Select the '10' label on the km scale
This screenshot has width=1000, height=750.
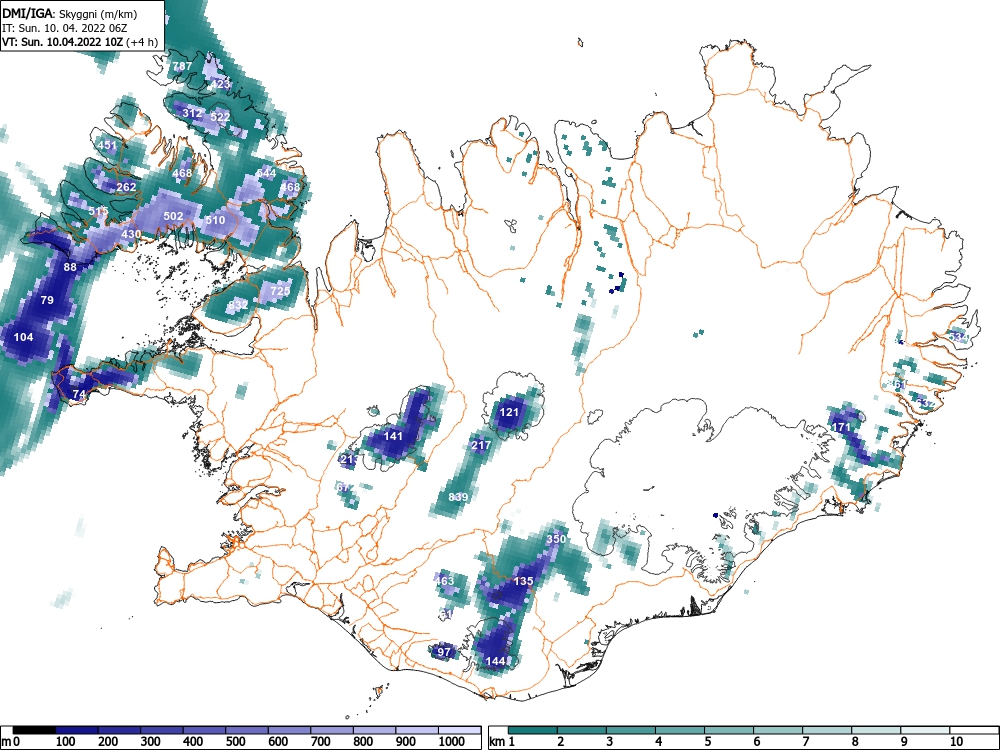[955, 741]
